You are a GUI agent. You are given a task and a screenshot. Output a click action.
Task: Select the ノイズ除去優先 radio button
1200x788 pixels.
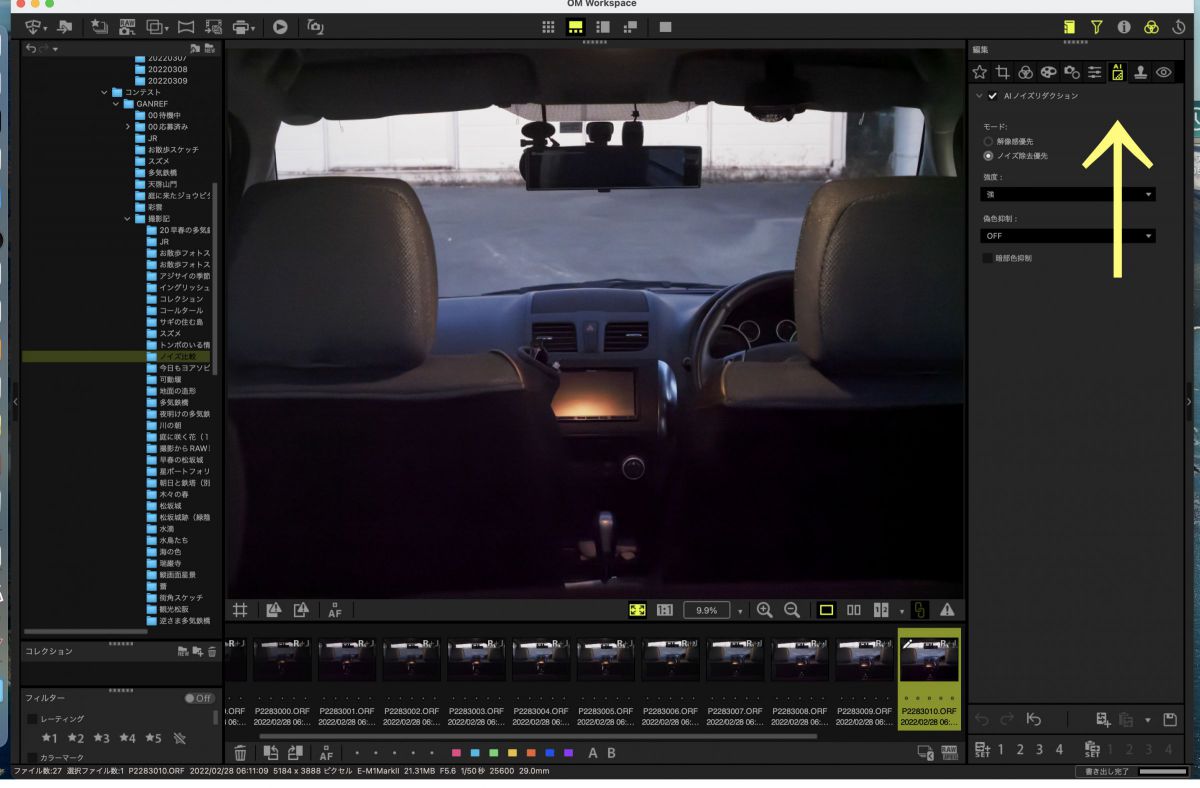988,156
